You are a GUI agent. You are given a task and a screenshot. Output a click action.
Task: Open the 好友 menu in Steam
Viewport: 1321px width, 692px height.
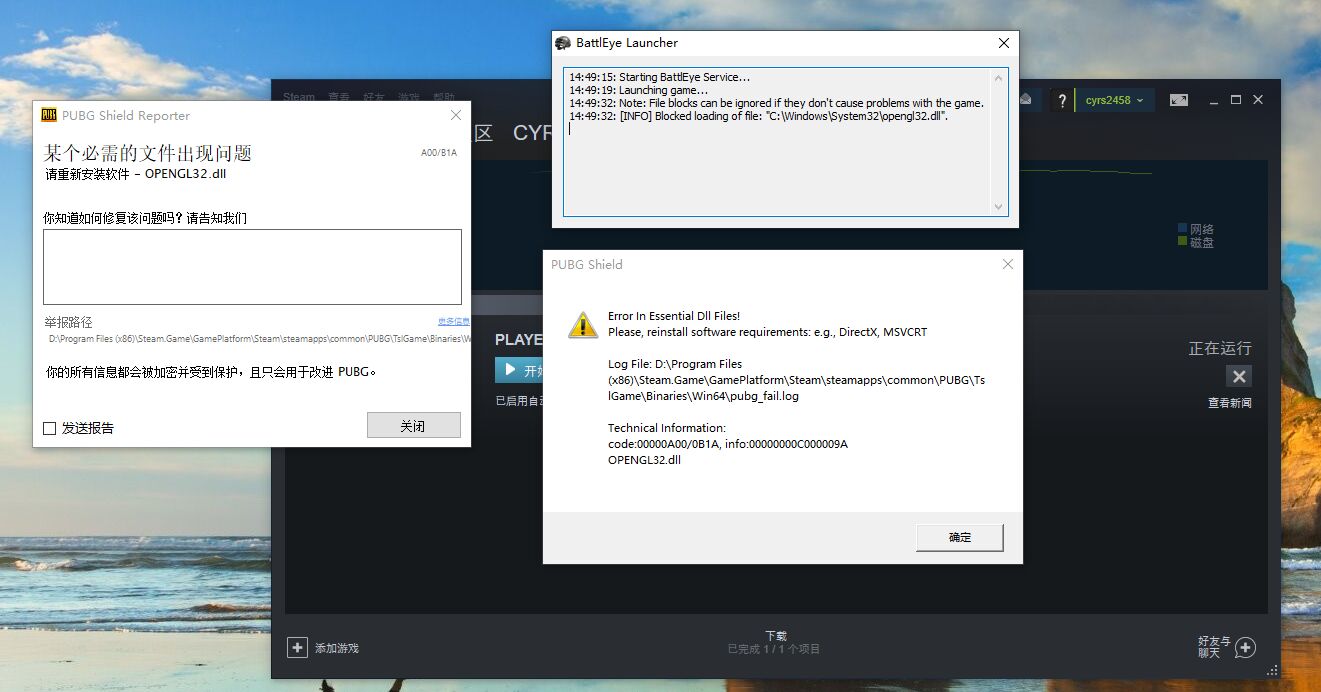click(x=374, y=97)
